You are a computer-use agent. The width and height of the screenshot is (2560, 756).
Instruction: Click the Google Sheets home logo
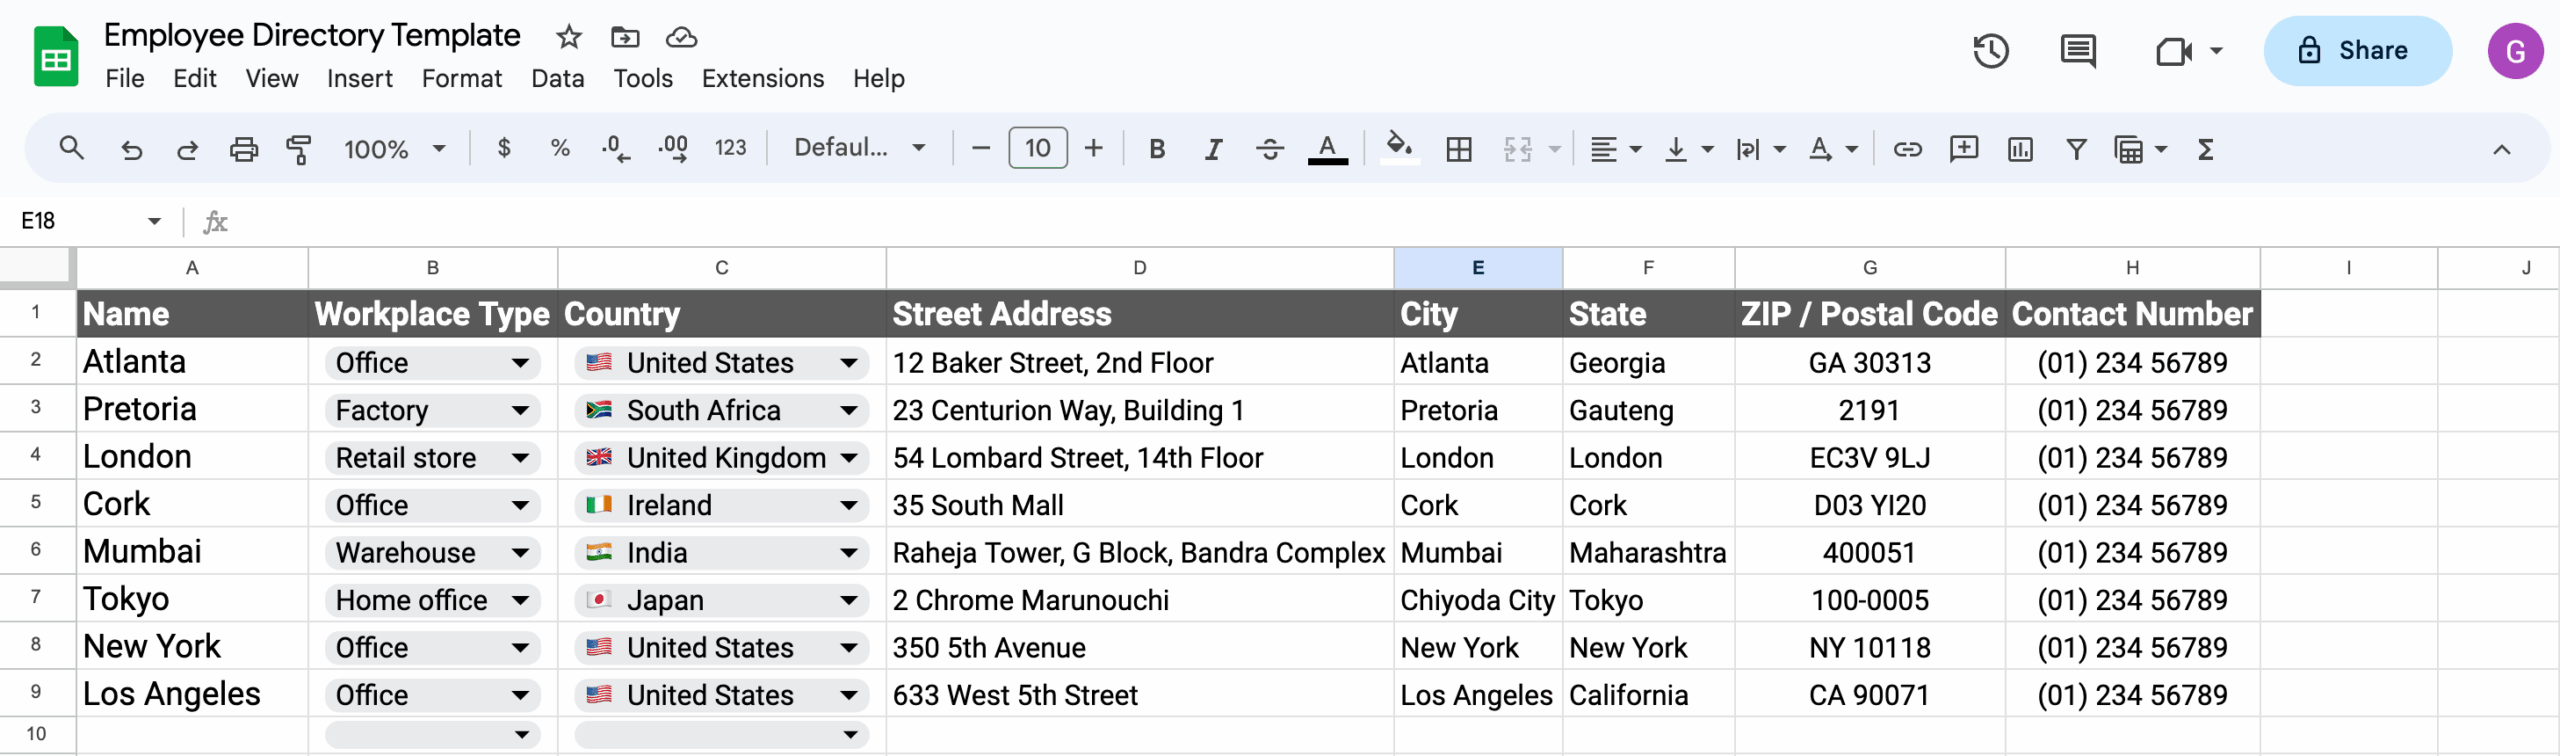56,57
